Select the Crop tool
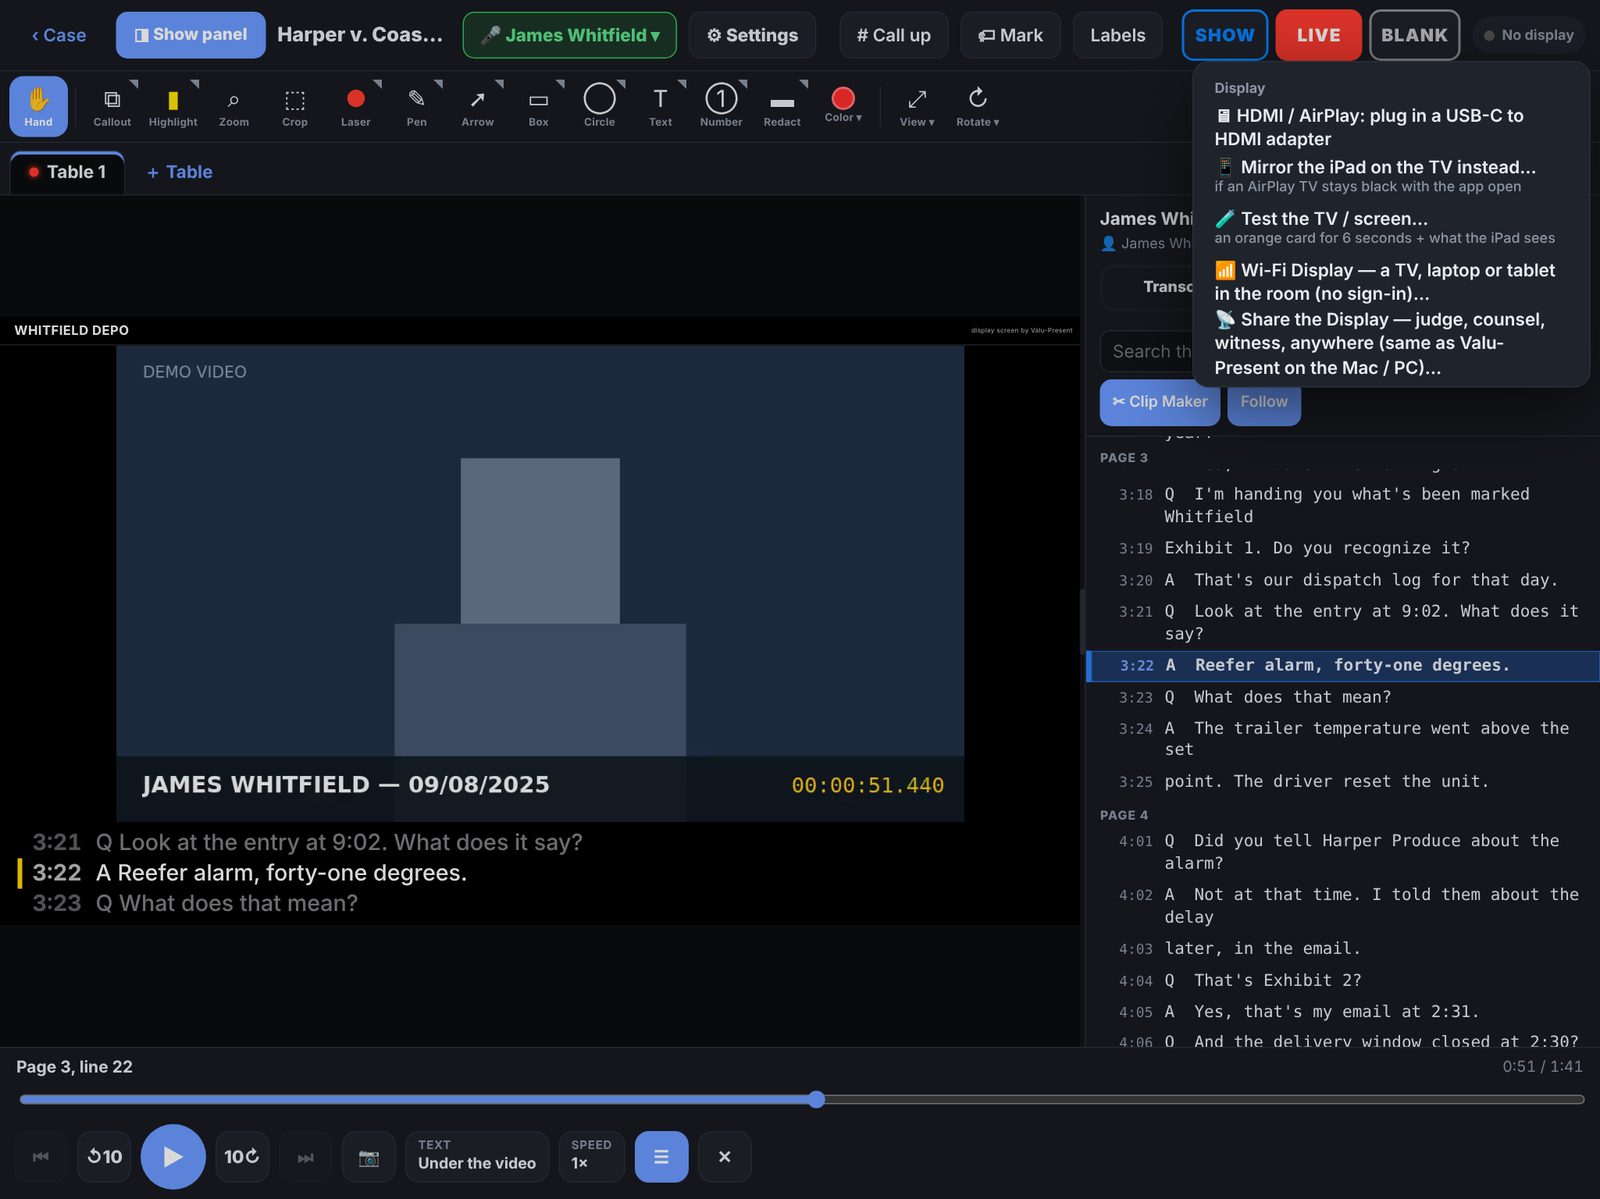Viewport: 1600px width, 1199px height. click(x=295, y=106)
